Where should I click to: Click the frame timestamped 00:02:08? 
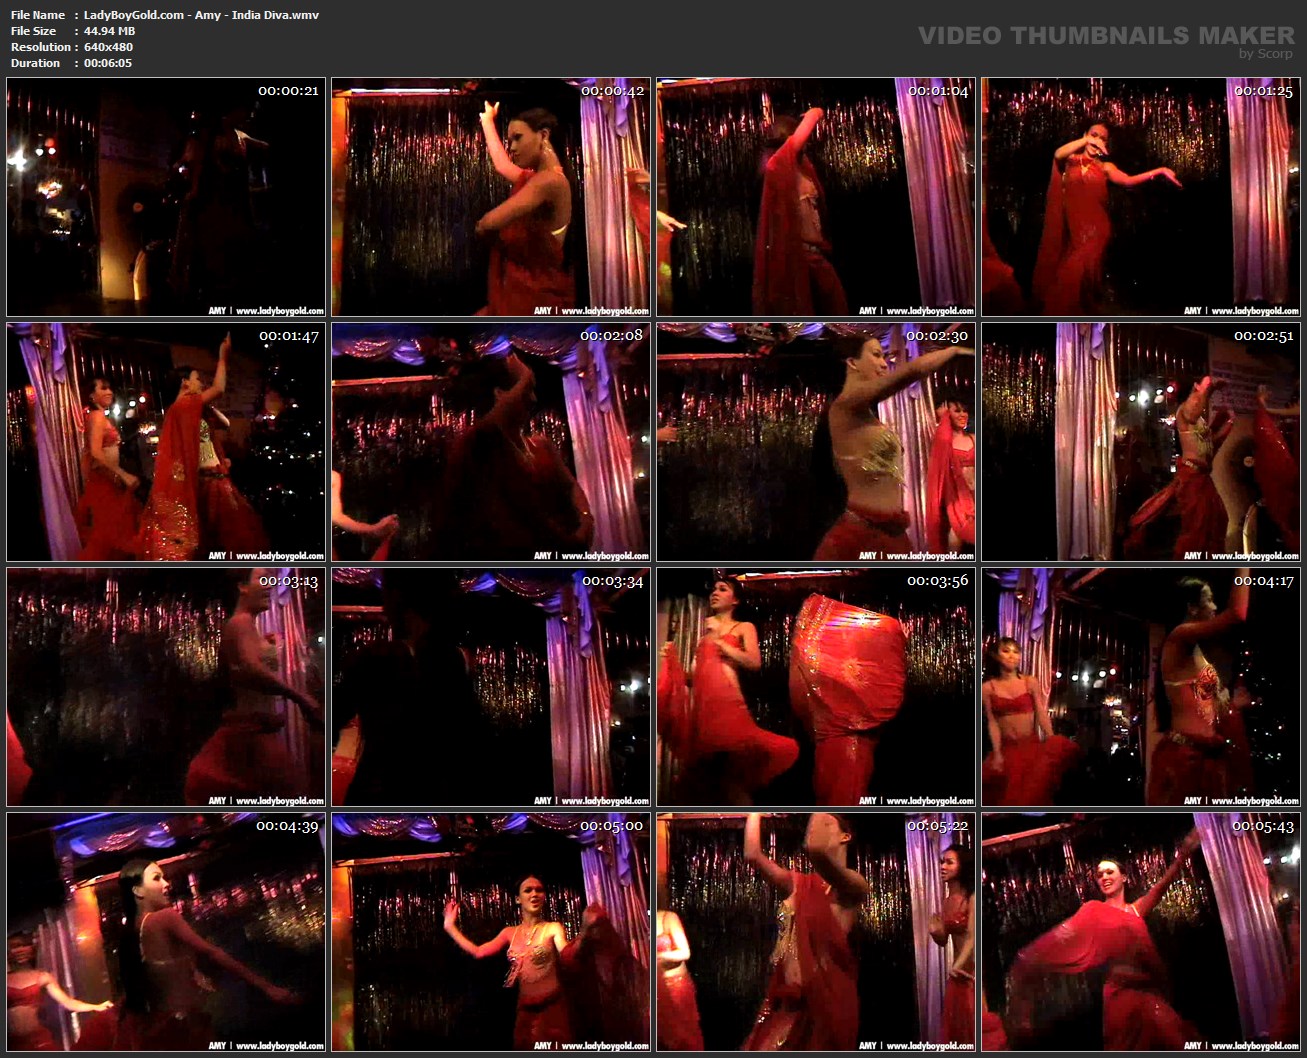[491, 442]
